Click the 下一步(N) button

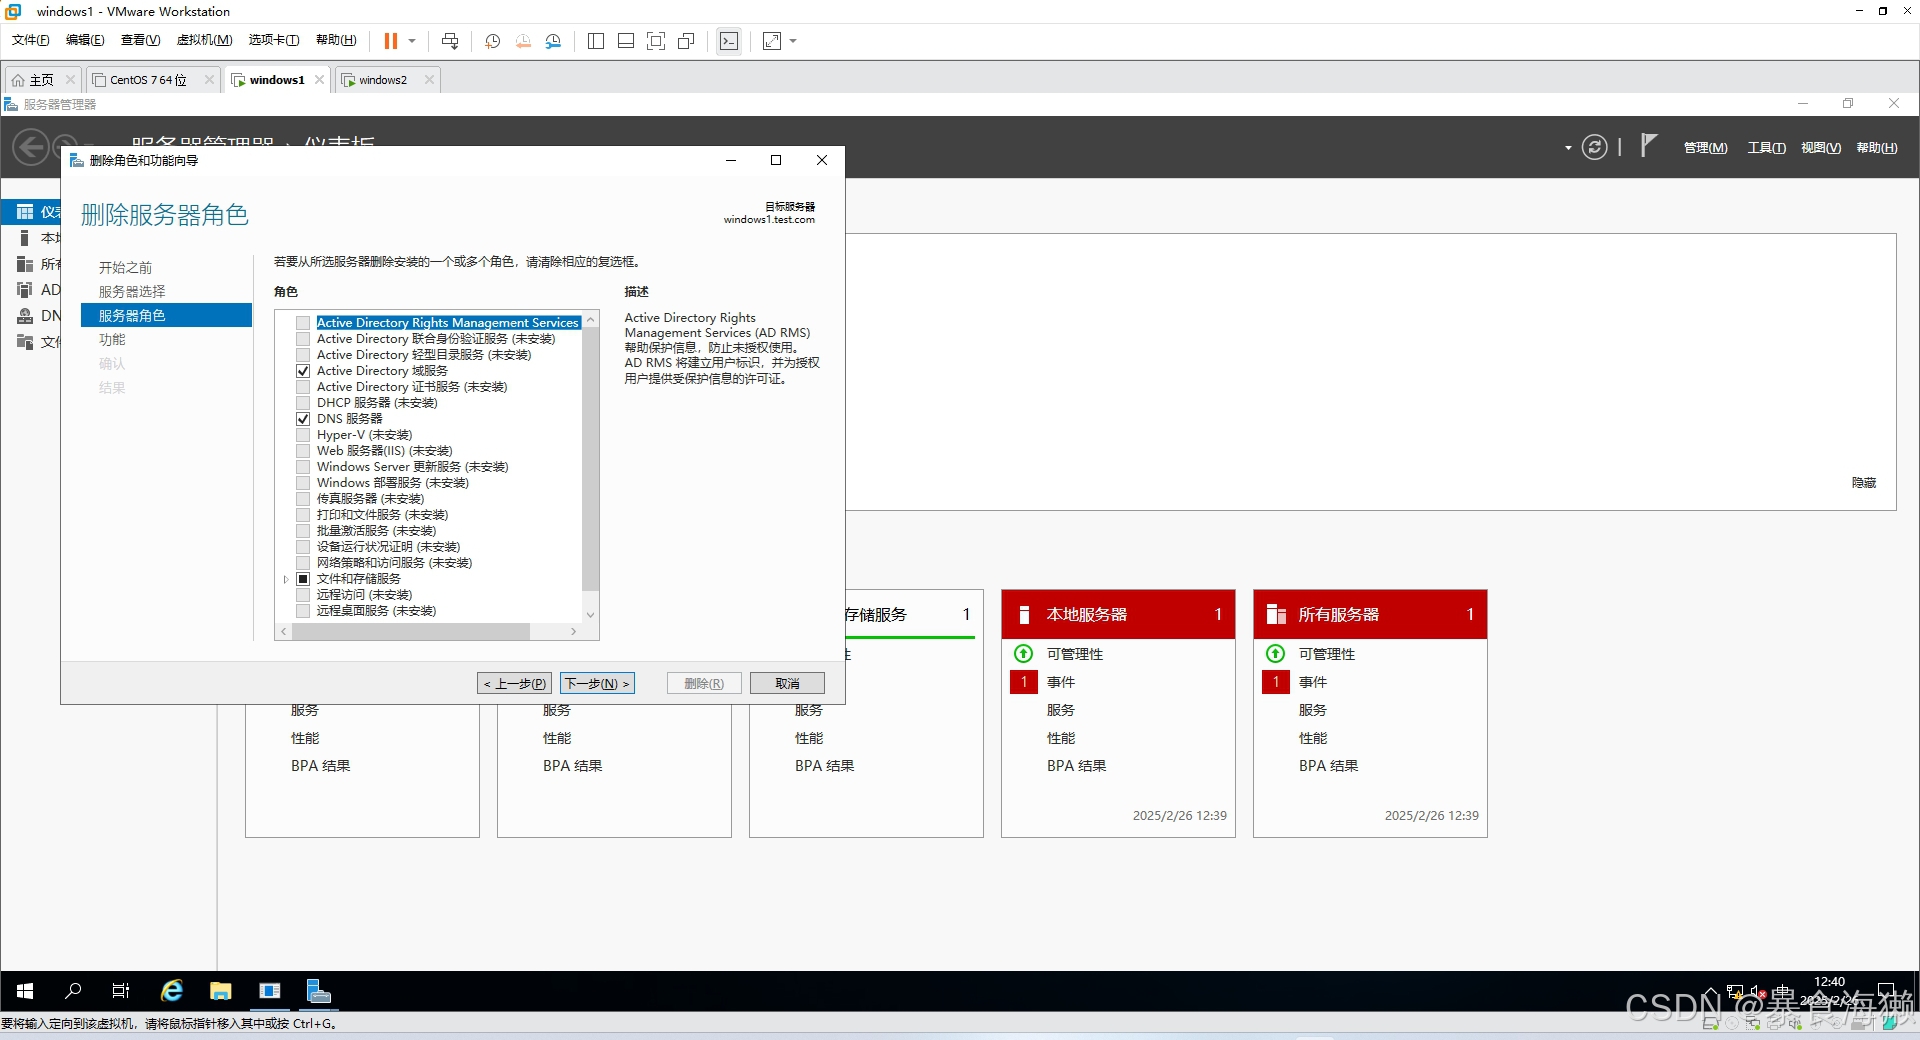[597, 683]
